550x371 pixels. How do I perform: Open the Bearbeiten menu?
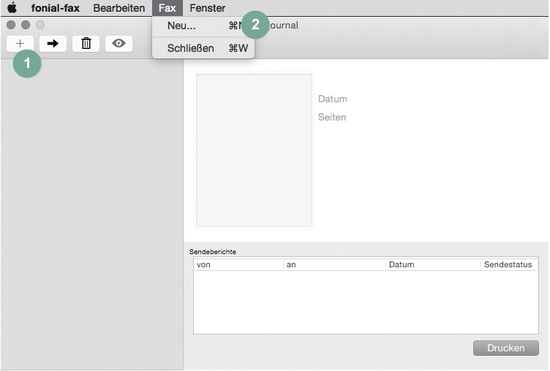(x=119, y=8)
